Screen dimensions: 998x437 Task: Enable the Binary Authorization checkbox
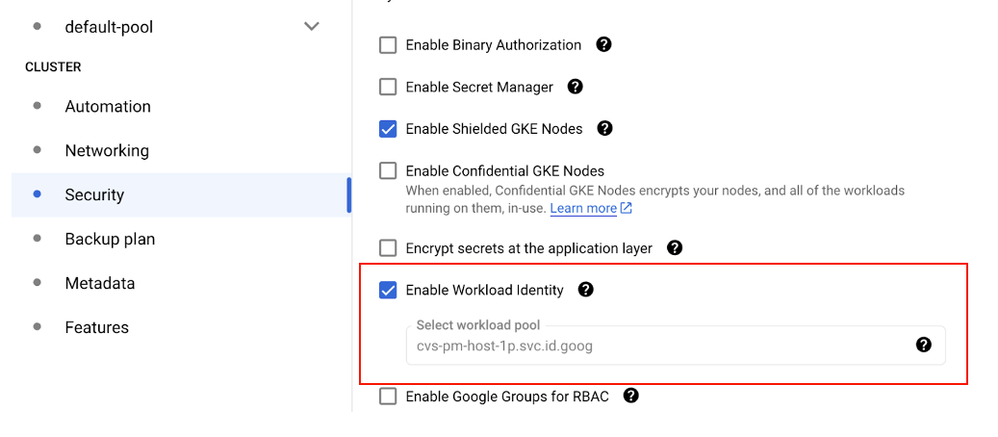(x=388, y=45)
